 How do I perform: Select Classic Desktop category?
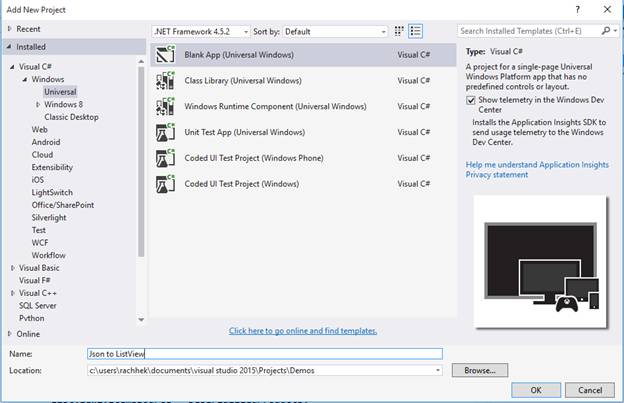71,117
